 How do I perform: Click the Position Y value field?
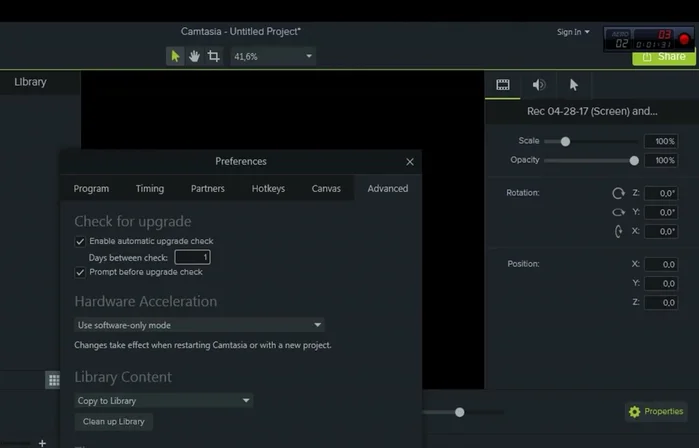tap(661, 284)
